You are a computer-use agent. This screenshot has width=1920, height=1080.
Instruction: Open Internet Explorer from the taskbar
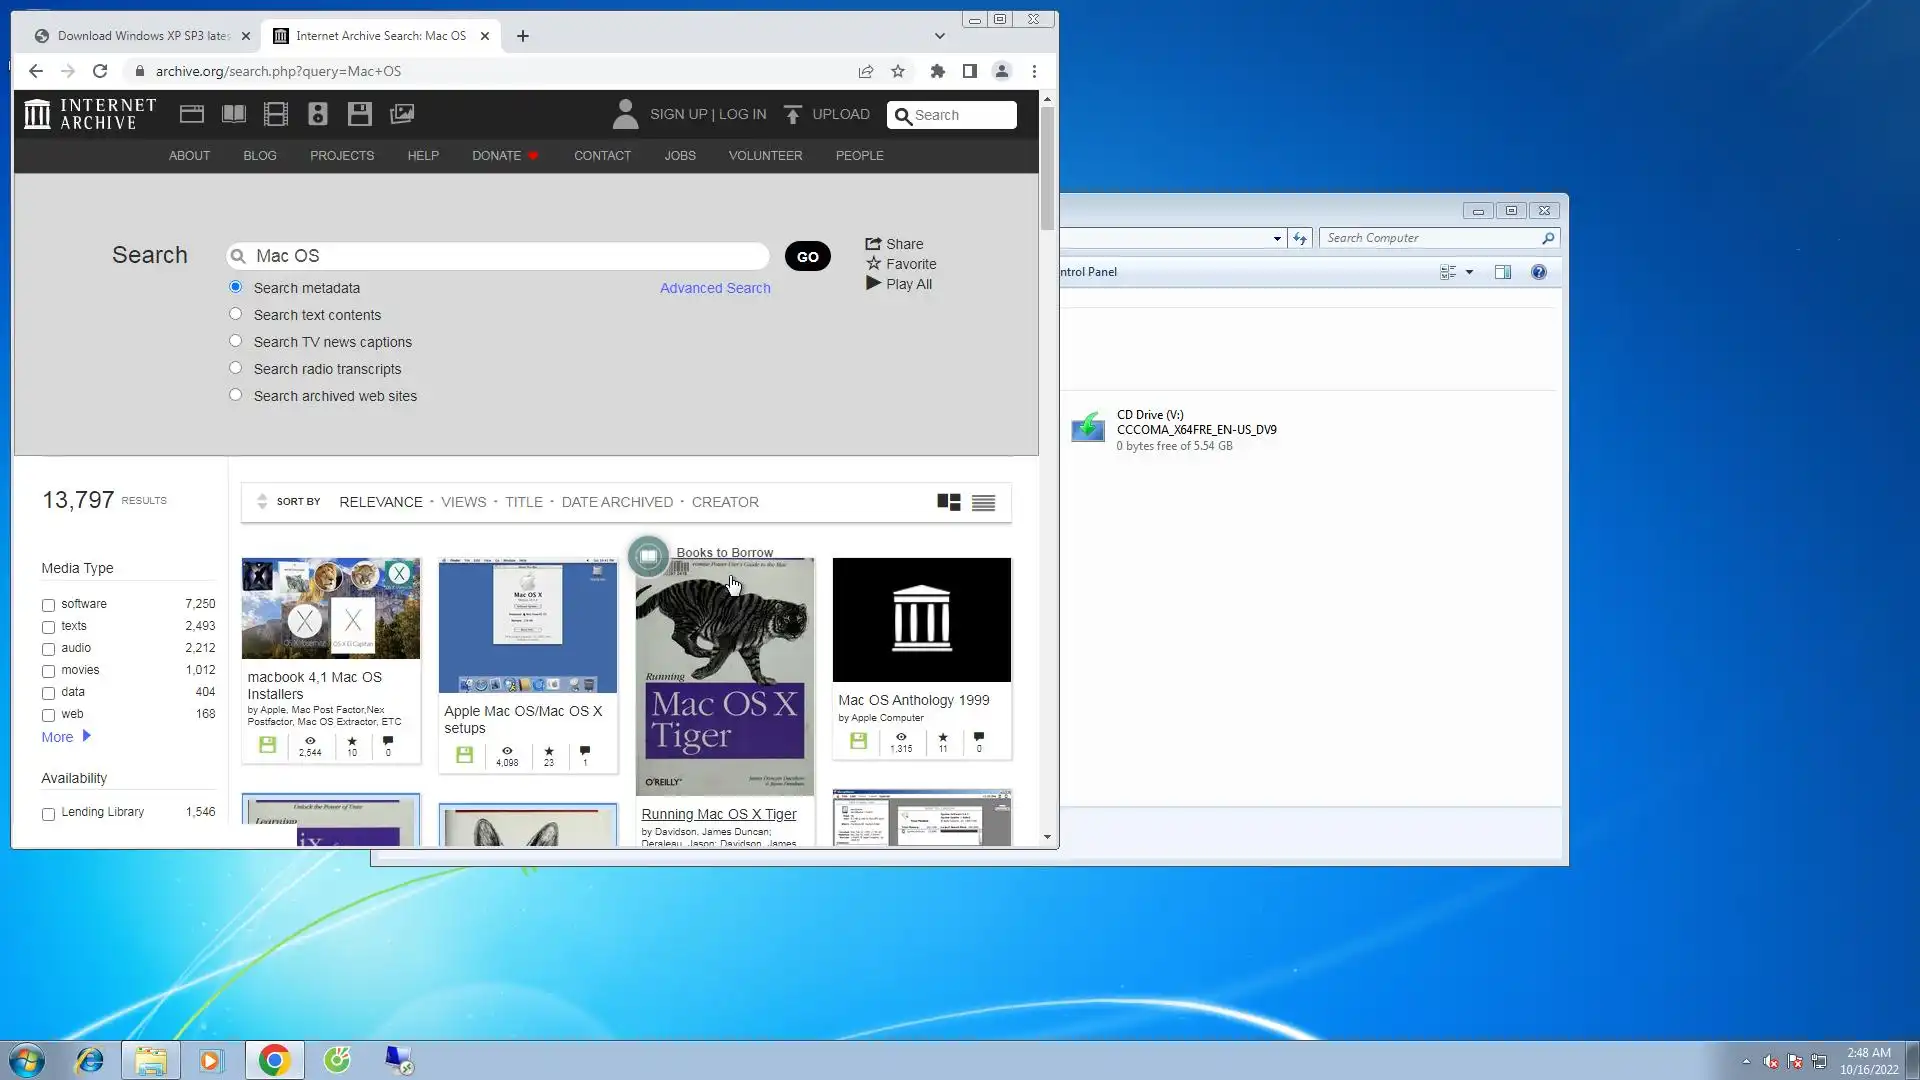90,1060
